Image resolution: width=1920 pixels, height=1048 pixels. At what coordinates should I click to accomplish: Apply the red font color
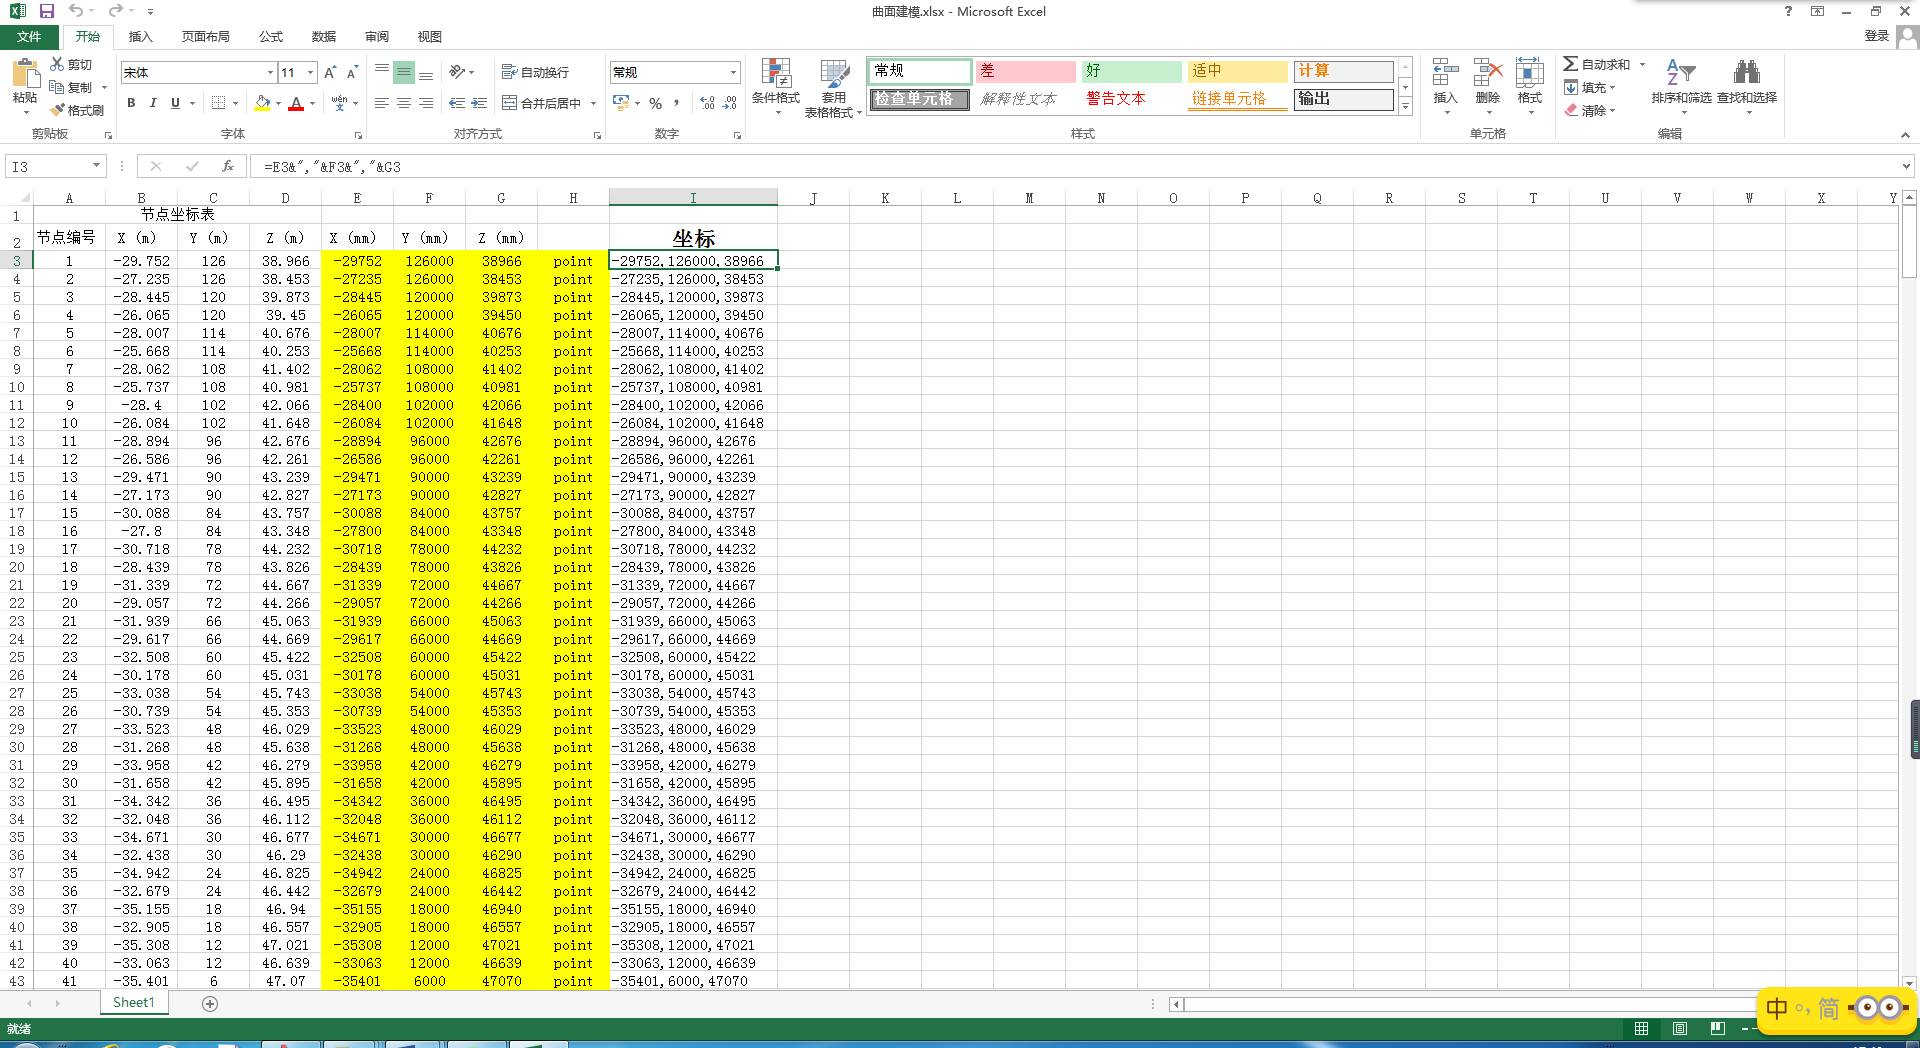[296, 103]
